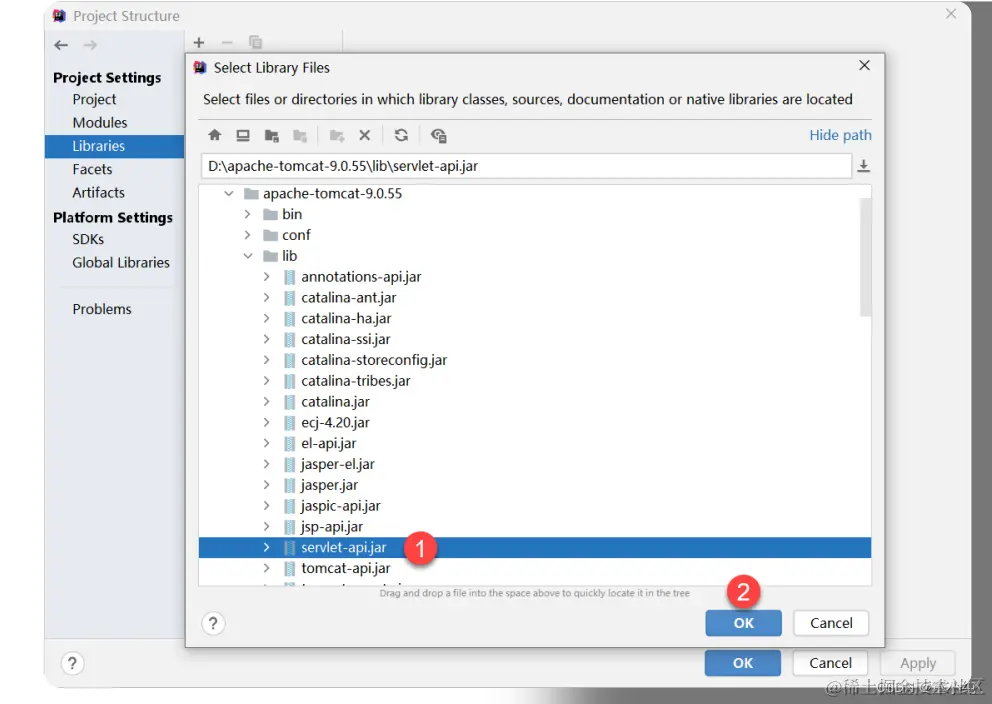Expand ecj-4.20.jar node

point(266,423)
